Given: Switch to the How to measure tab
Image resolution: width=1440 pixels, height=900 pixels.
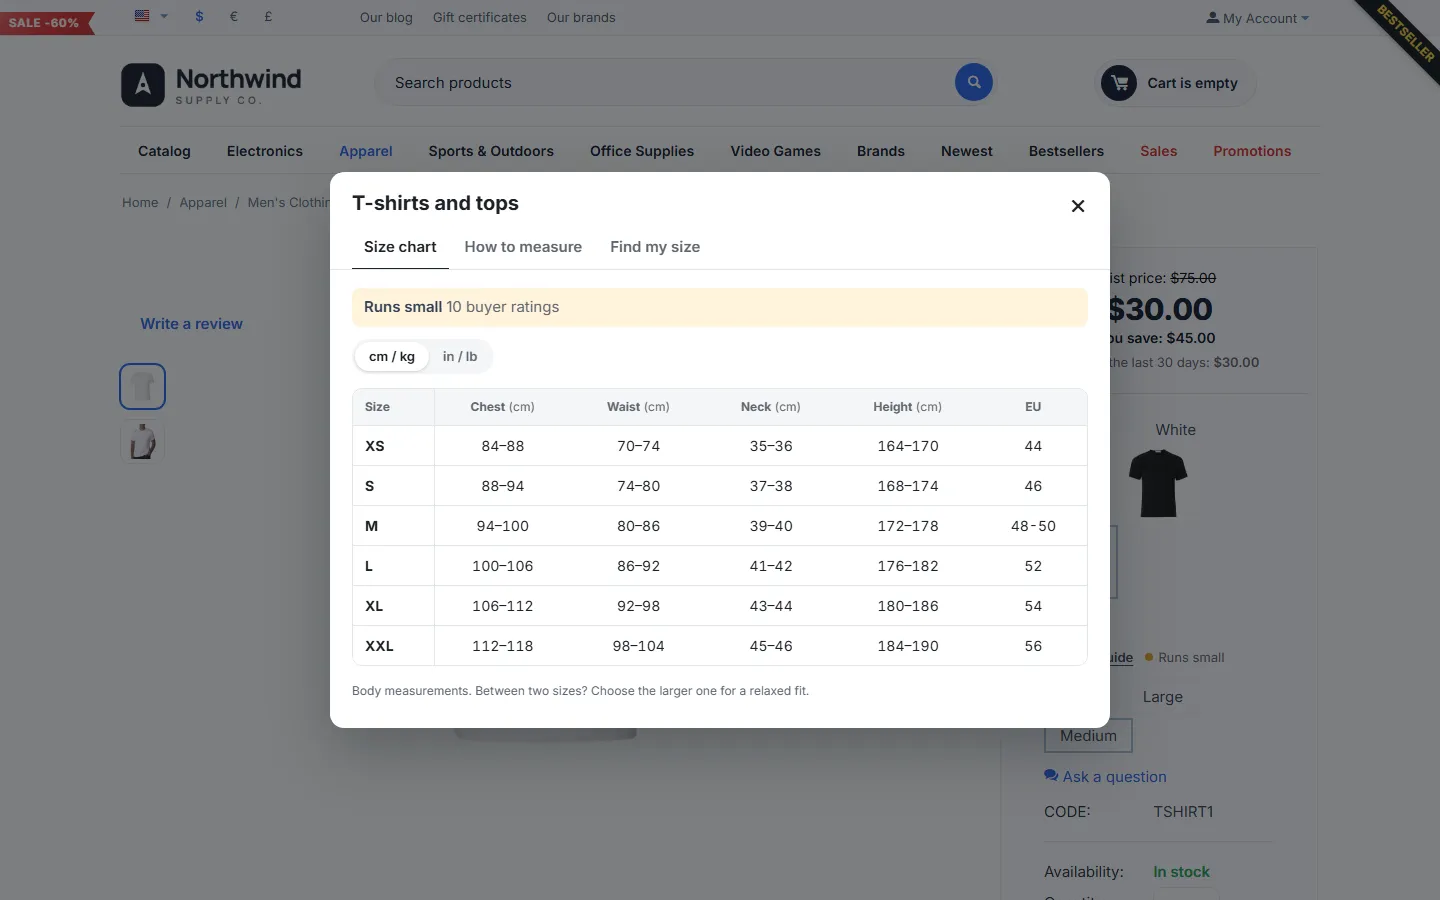Looking at the screenshot, I should coord(523,247).
